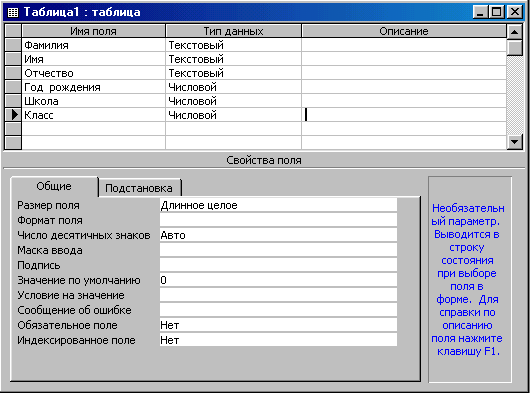Image resolution: width=530 pixels, height=393 pixels.
Task: Click the scroll down arrow of field grid
Action: tap(515, 142)
